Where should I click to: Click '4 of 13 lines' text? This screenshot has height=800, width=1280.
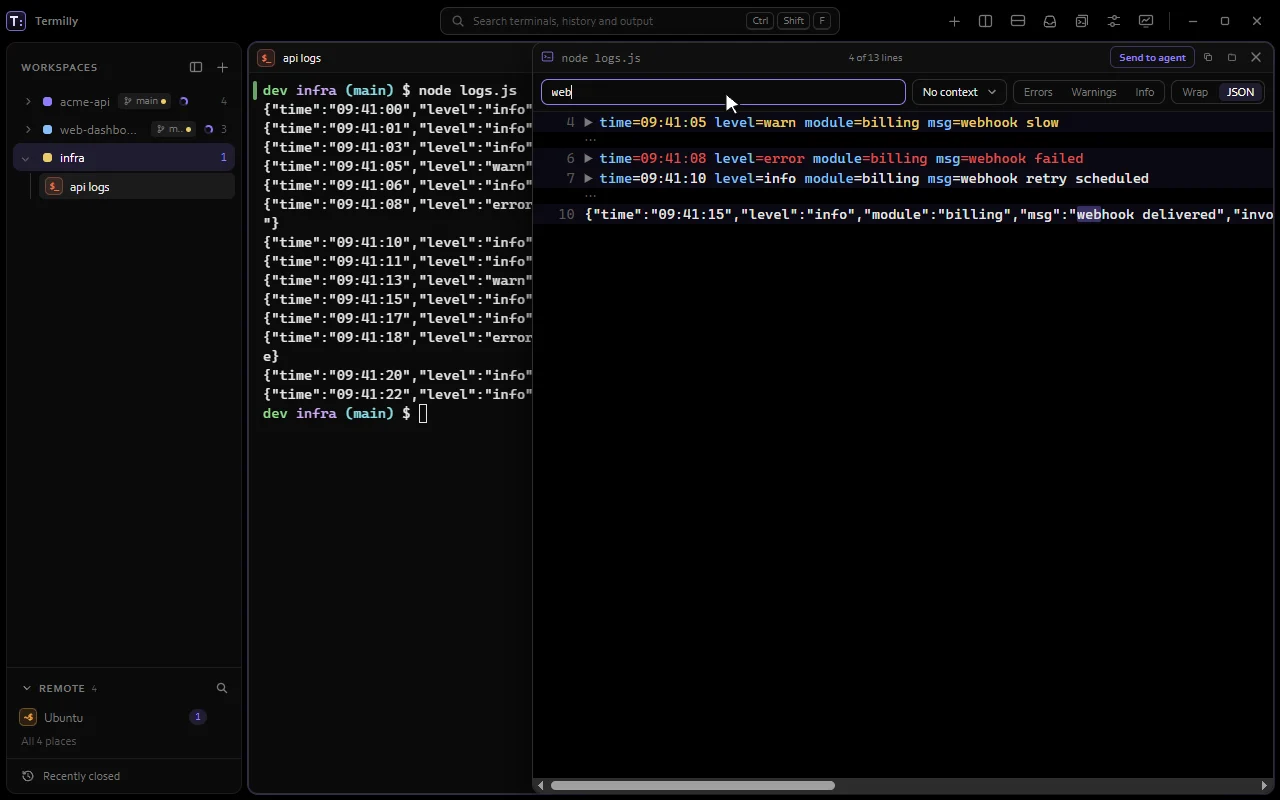point(876,58)
